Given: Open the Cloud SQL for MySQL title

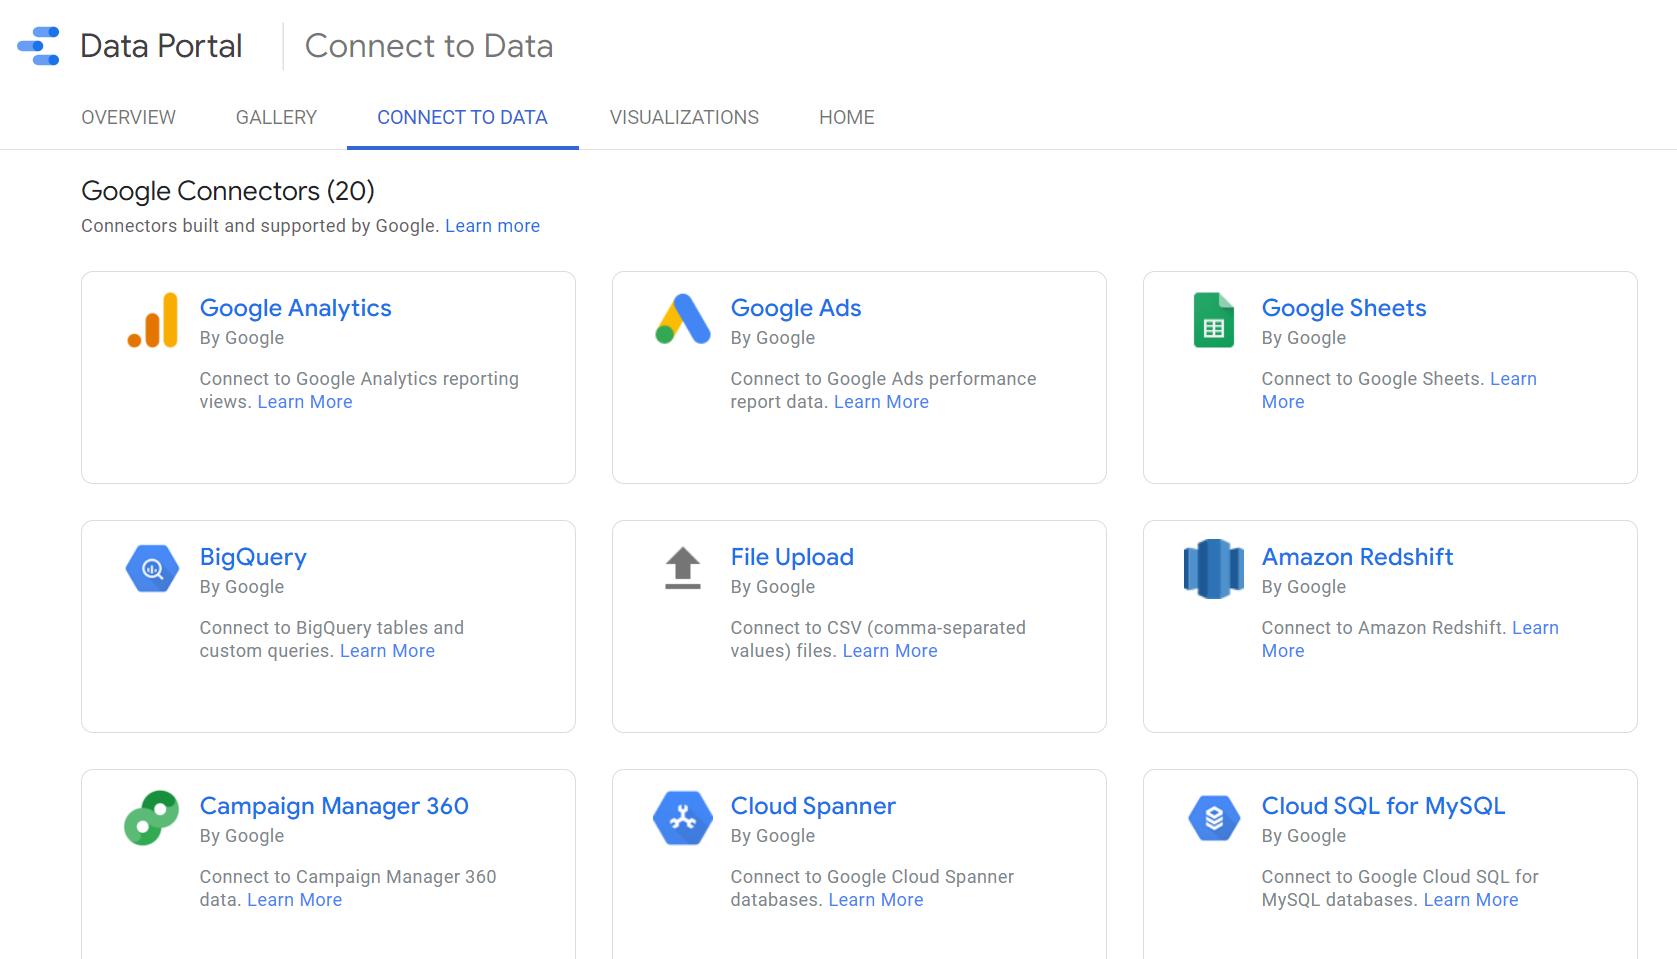Looking at the screenshot, I should [1383, 806].
